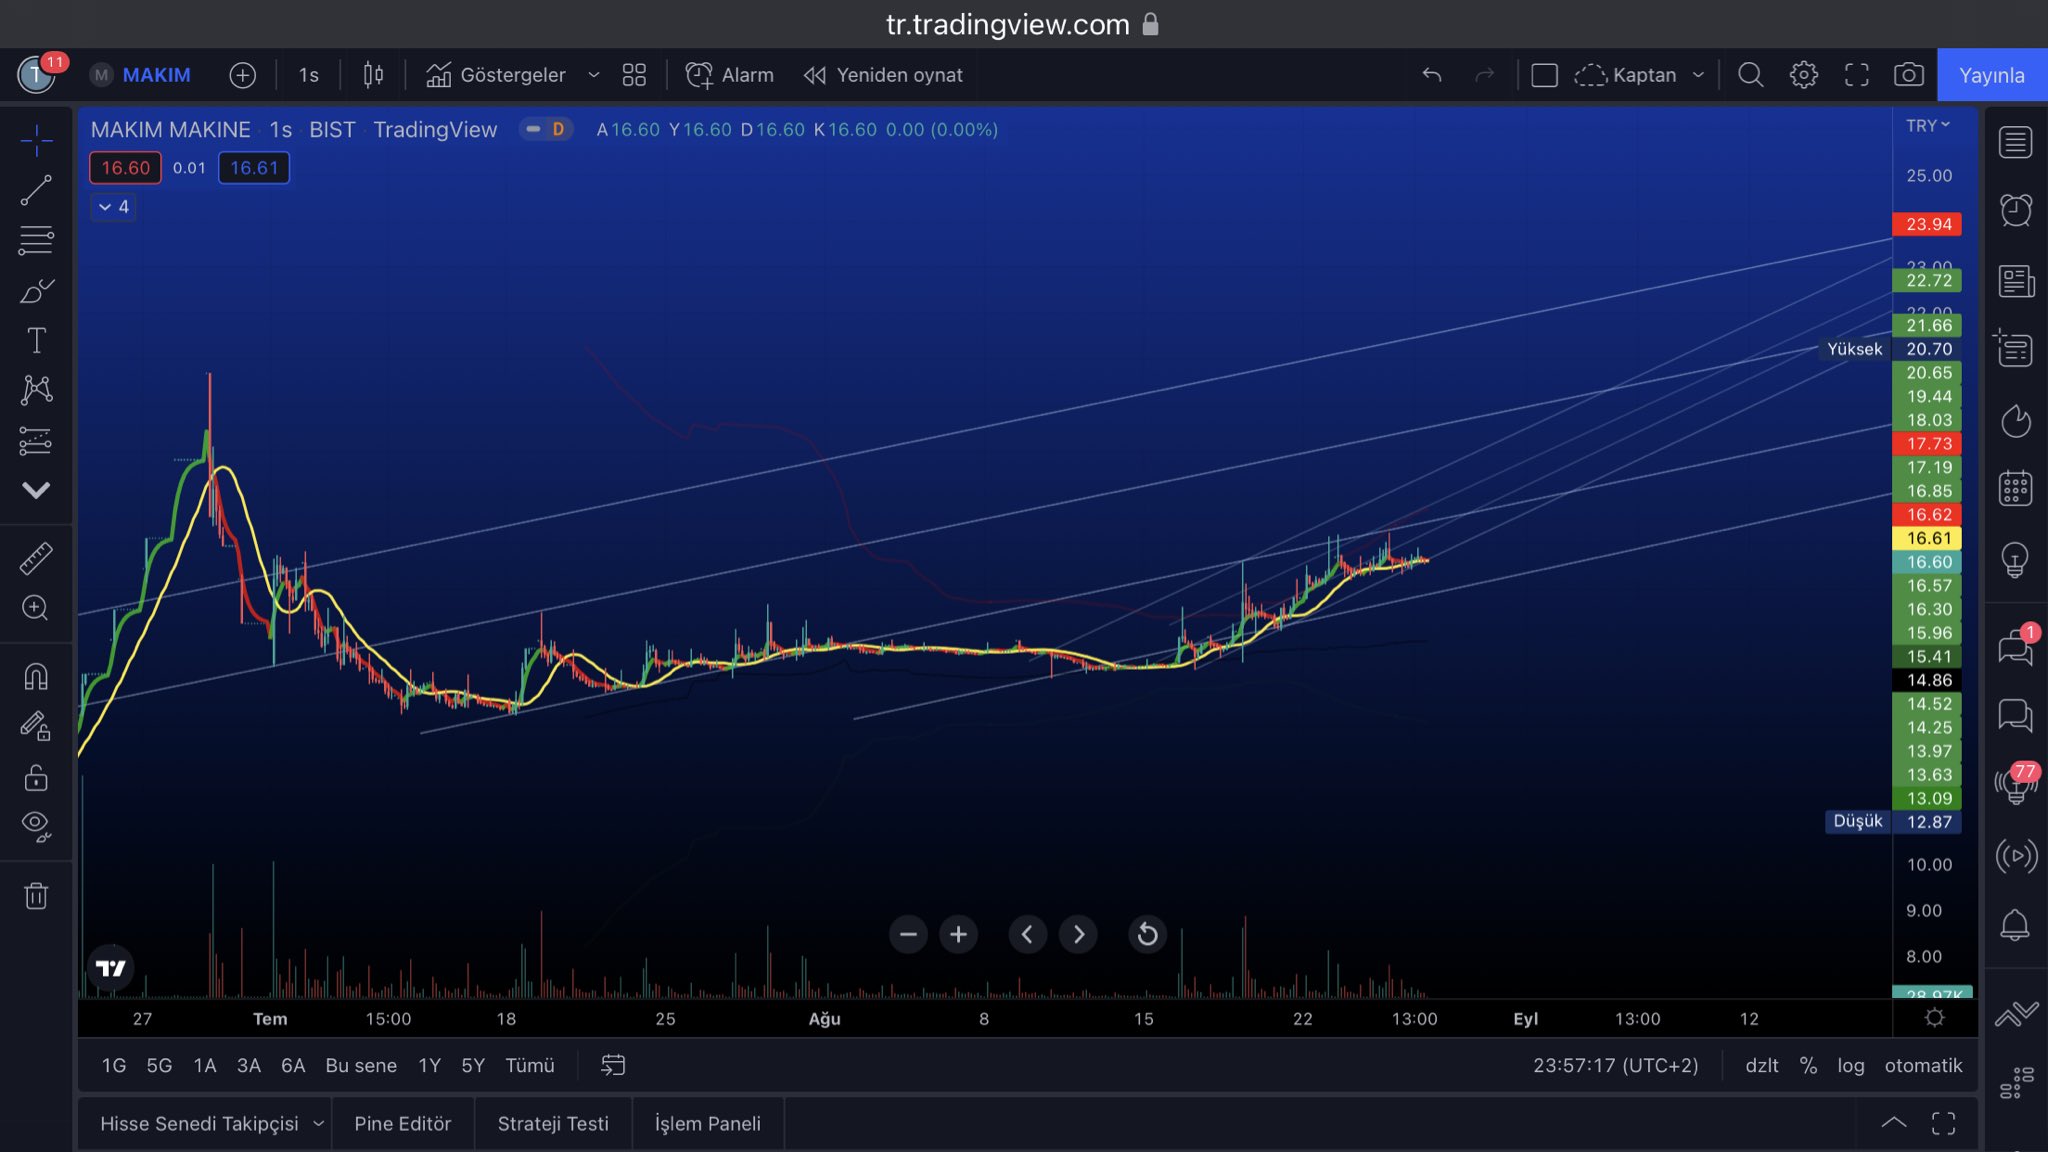Select the brush drawing tool
The height and width of the screenshot is (1152, 2048).
[x=36, y=291]
